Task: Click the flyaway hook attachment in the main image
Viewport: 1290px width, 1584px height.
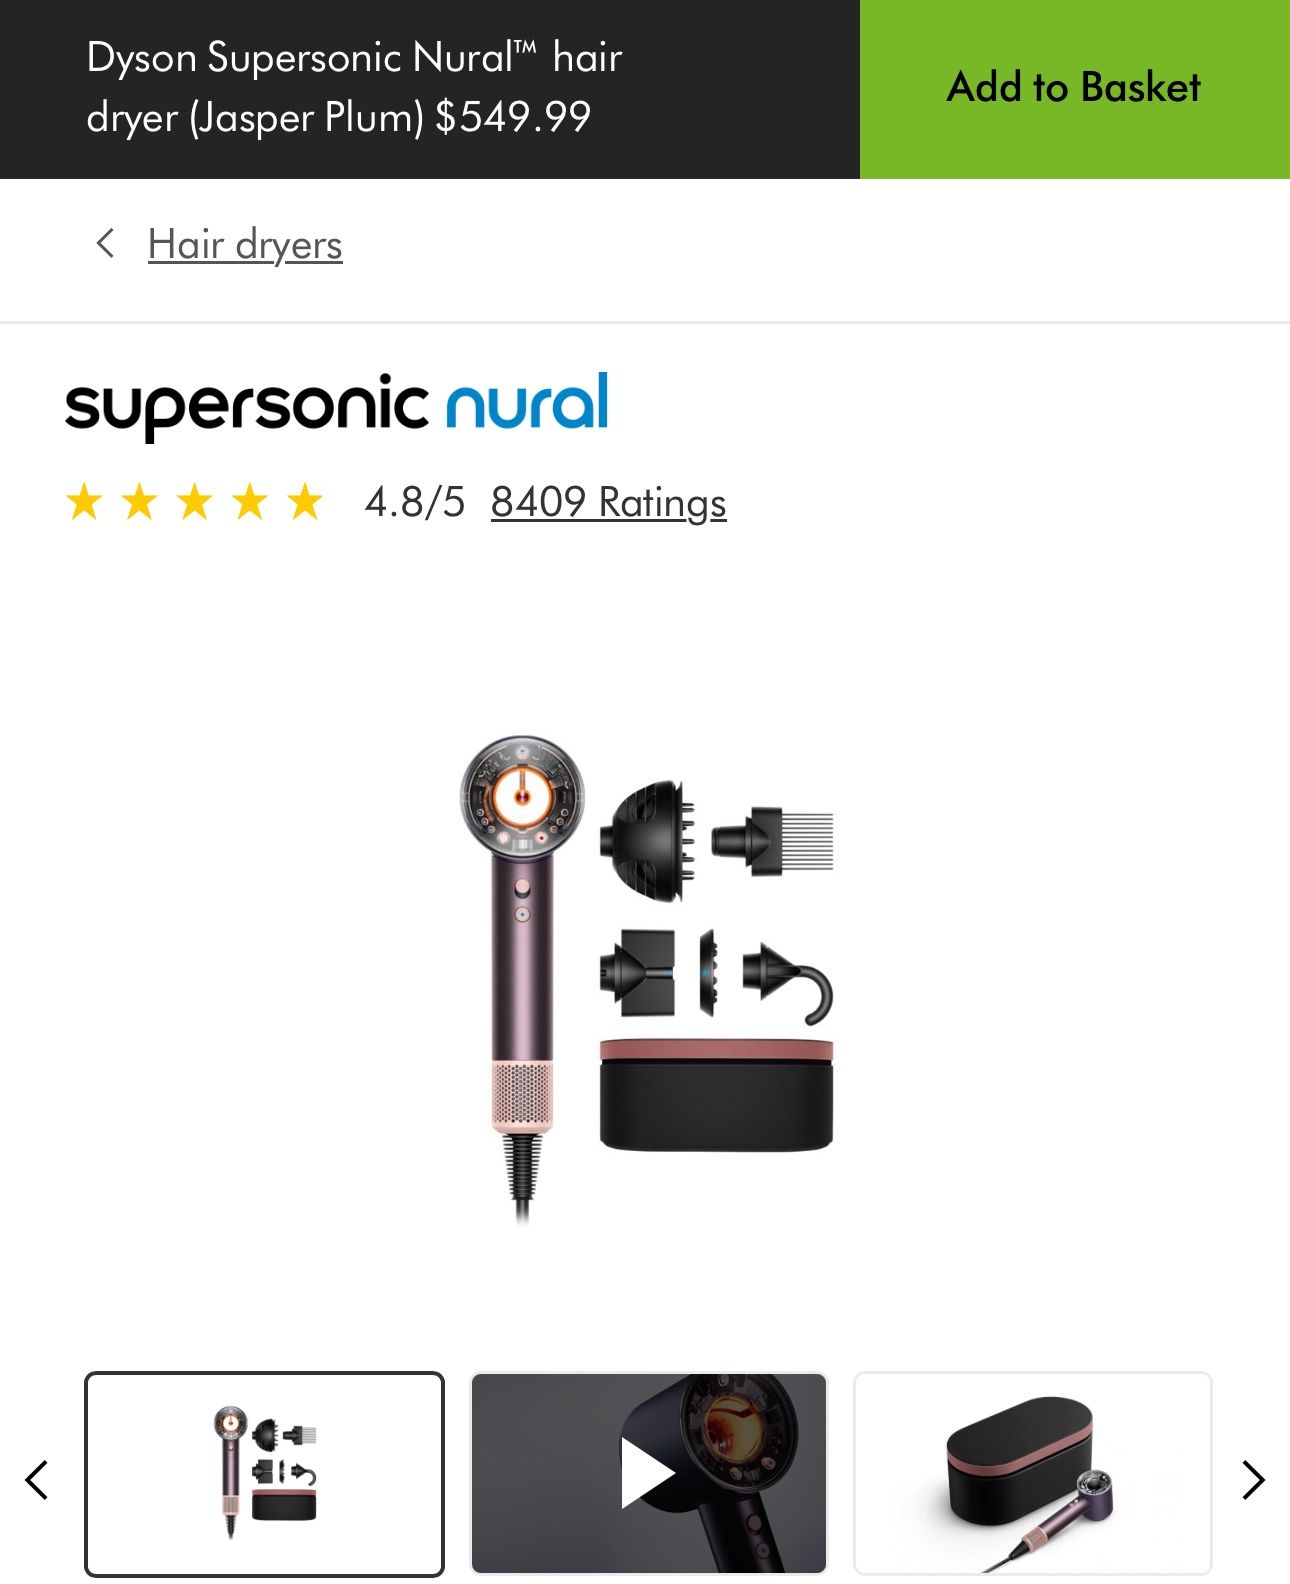Action: tap(788, 983)
